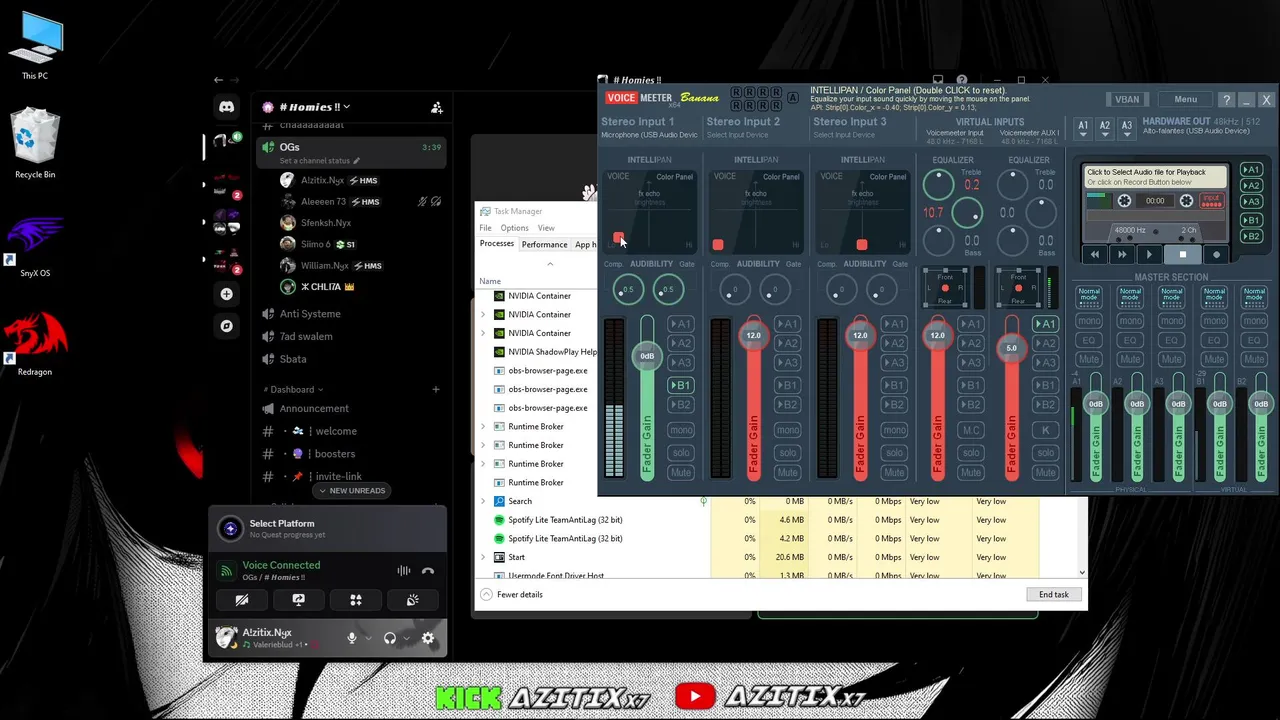Click audio file playback selection display
The height and width of the screenshot is (720, 1280).
1156,177
